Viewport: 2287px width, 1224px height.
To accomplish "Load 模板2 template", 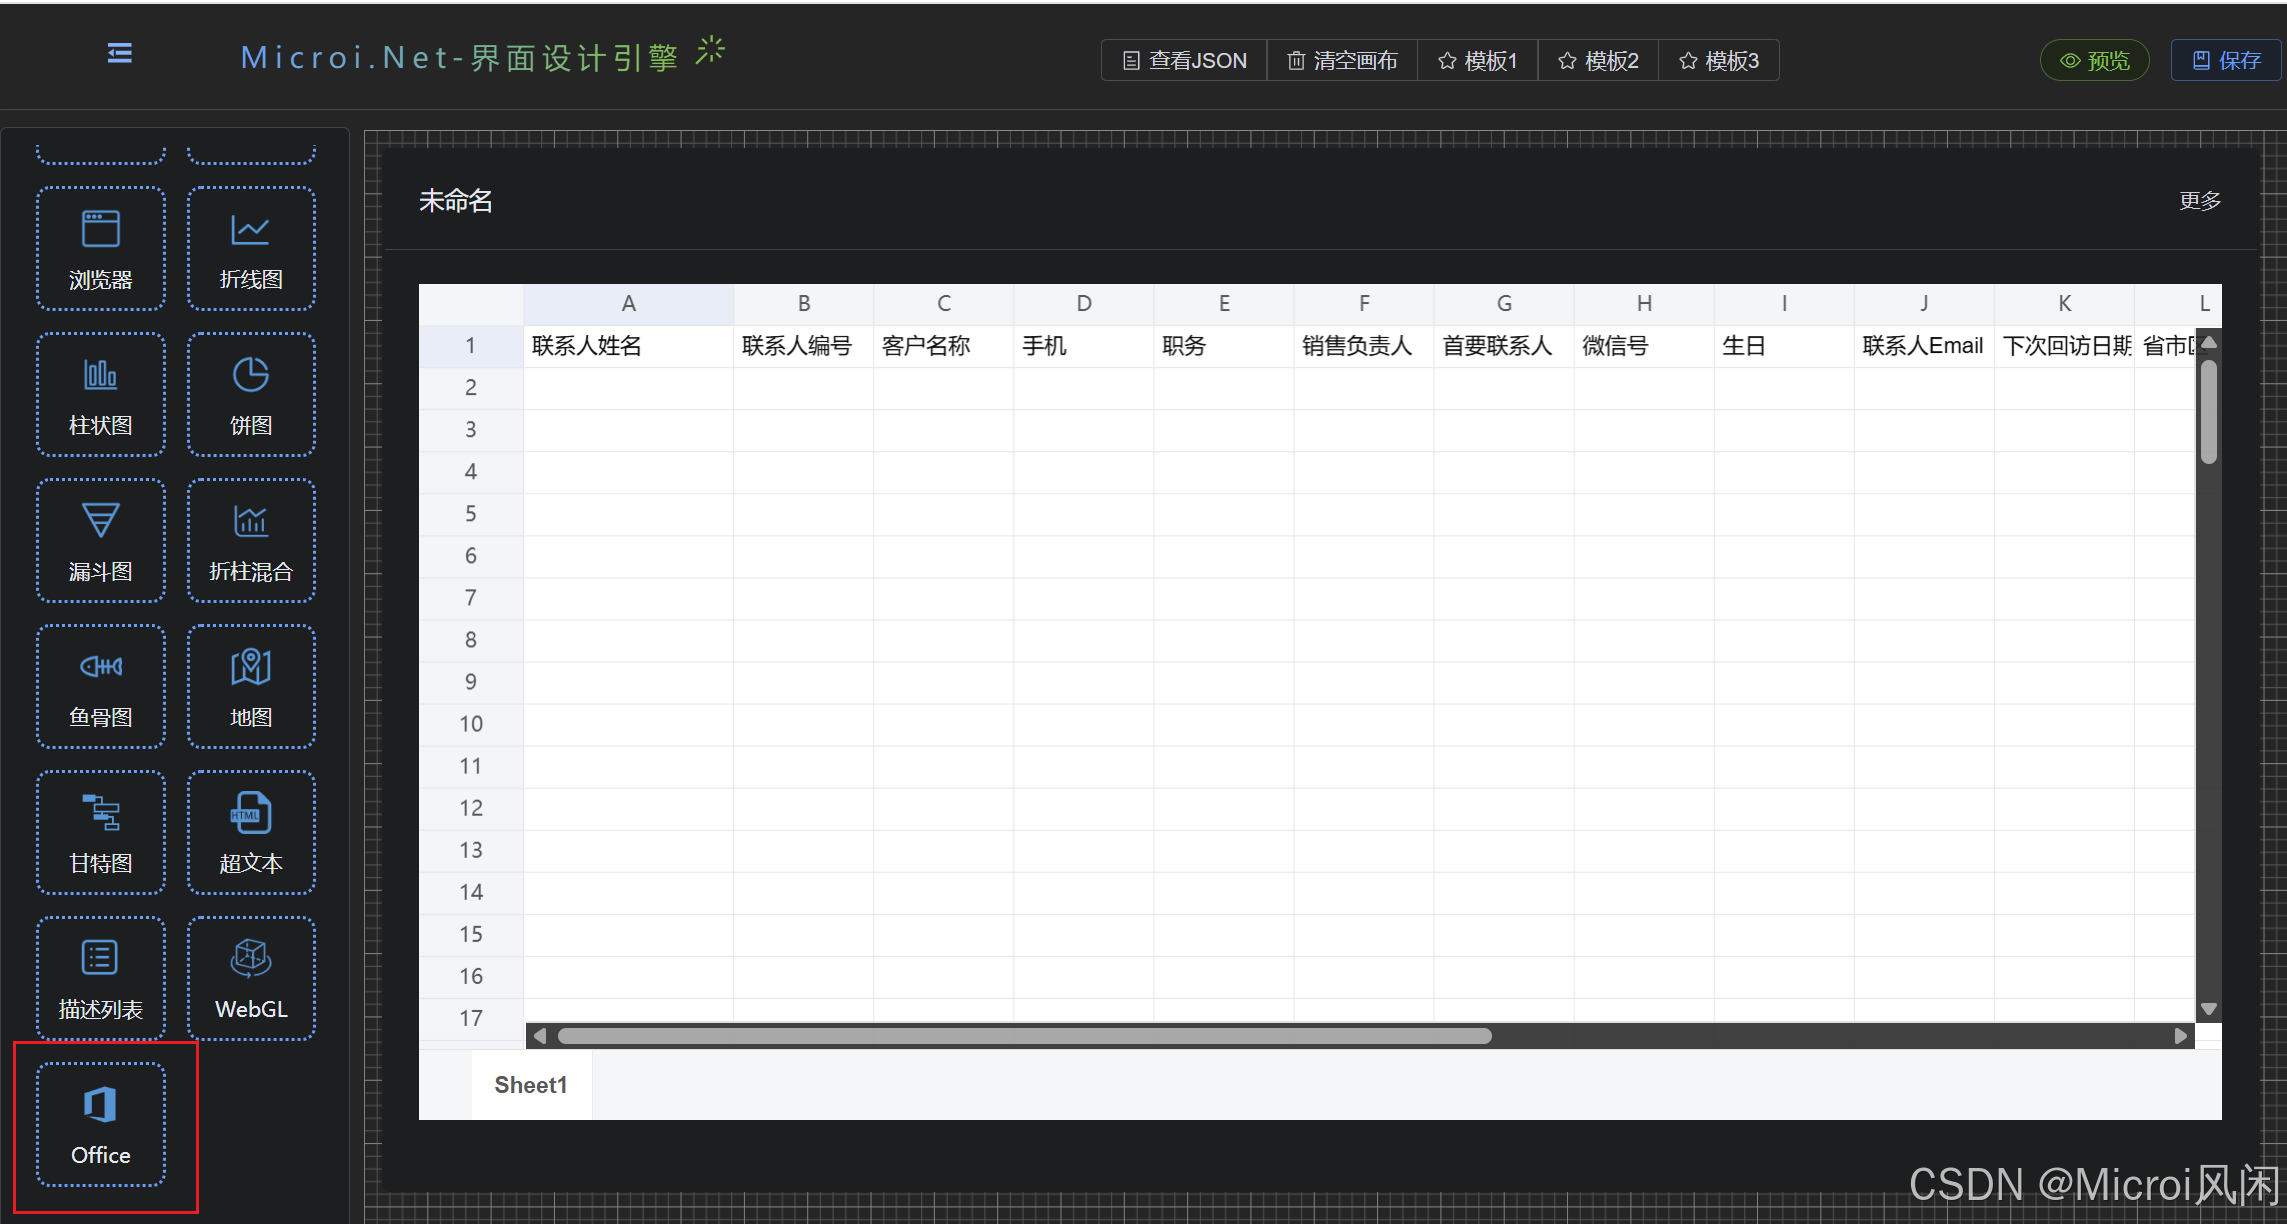I will tap(1598, 61).
